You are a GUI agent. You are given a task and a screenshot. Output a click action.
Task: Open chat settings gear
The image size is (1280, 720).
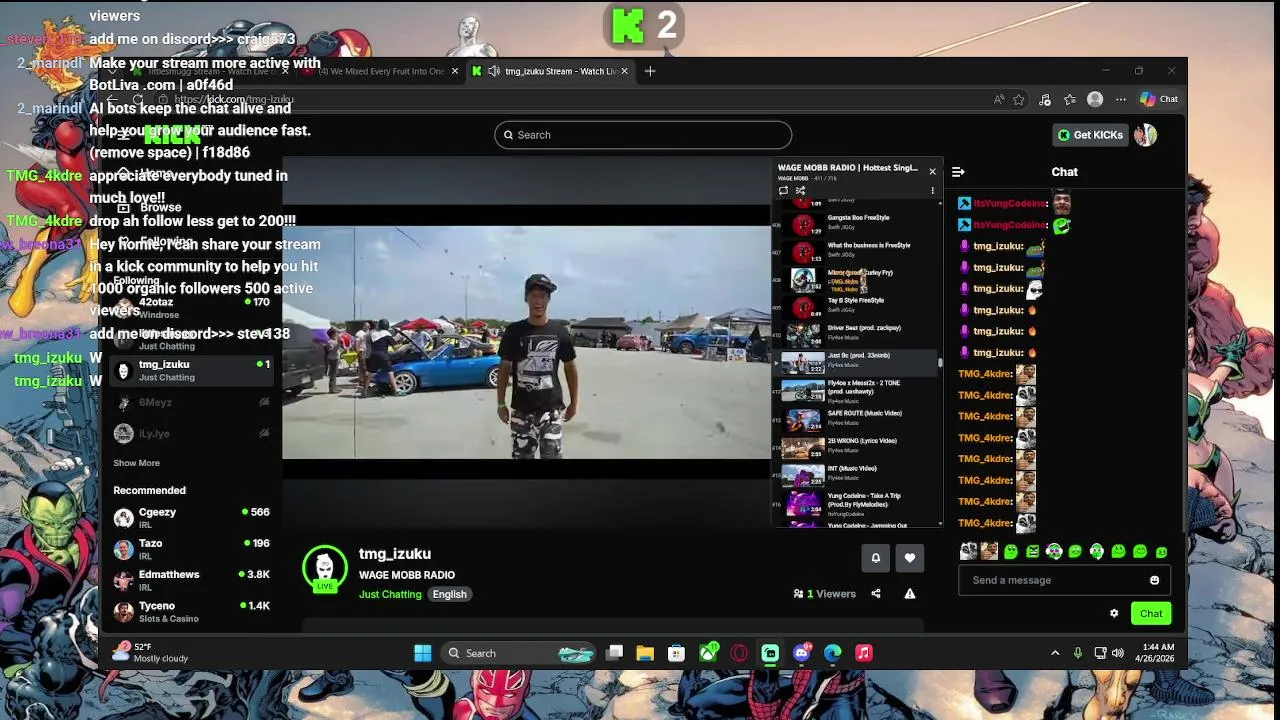coord(1114,614)
